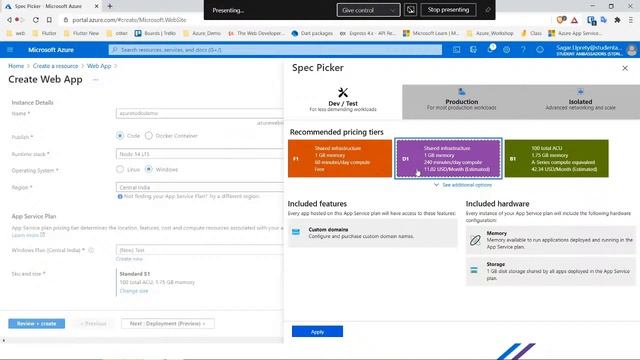Close the Spec Picker panel
This screenshot has width=640, height=360.
point(625,68)
